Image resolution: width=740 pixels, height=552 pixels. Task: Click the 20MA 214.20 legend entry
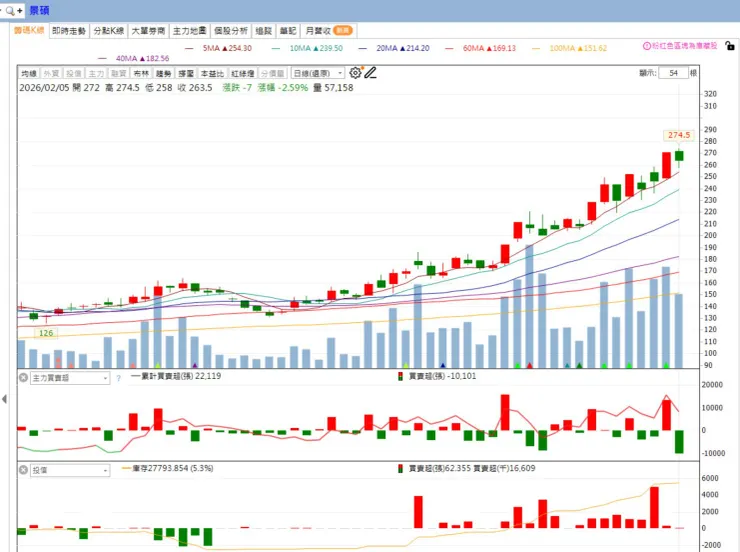(x=394, y=48)
